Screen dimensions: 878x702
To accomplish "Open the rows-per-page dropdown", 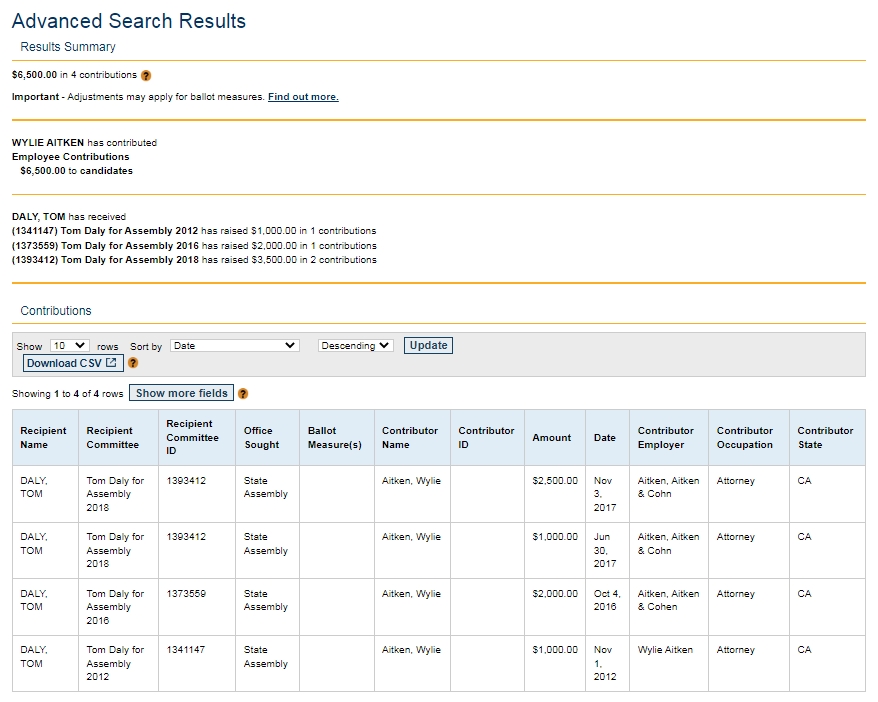I will [x=70, y=346].
